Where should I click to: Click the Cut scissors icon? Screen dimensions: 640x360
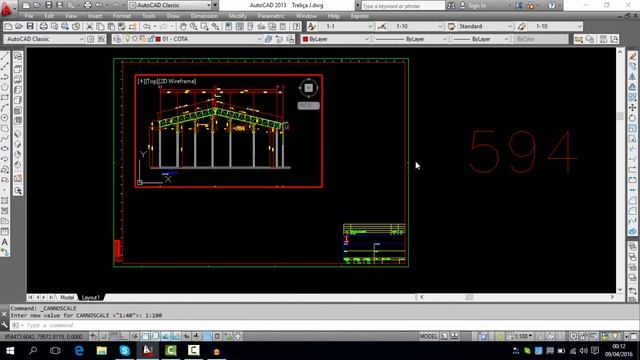pyautogui.click(x=89, y=27)
